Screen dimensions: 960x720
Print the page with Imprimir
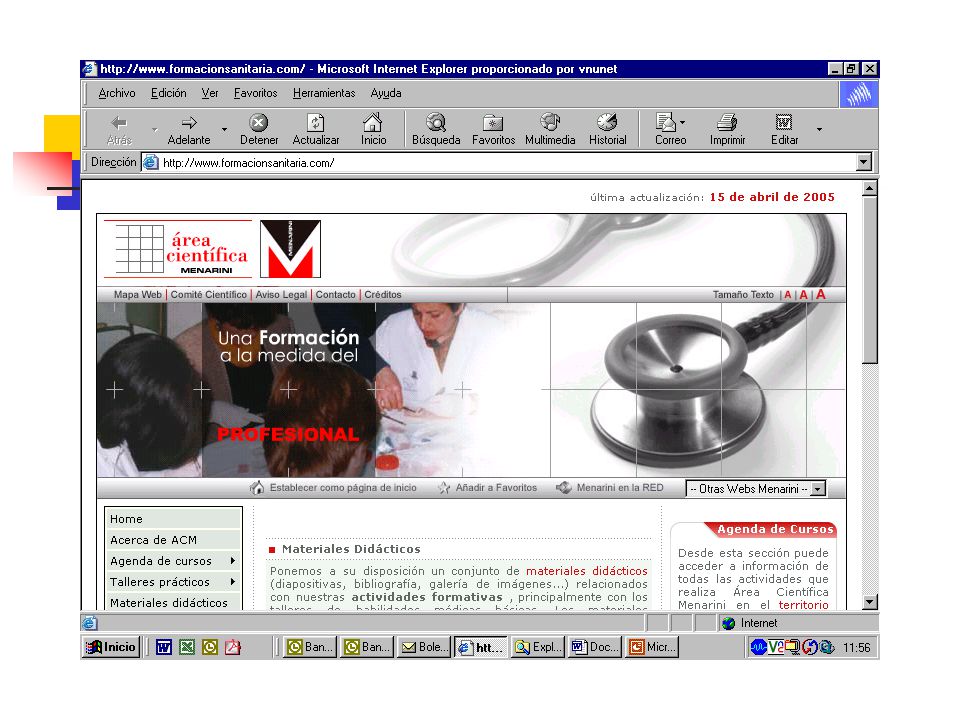click(x=727, y=130)
